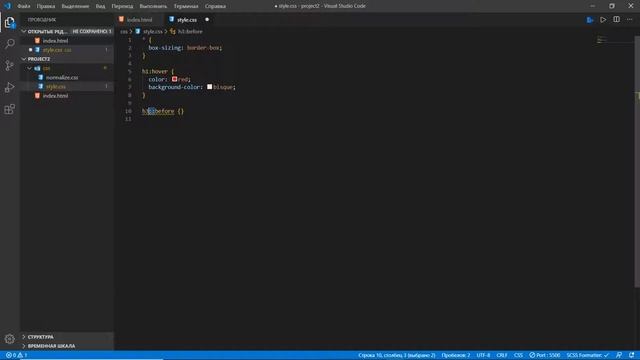Click the UTF-8 encoding indicator
Viewport: 640px width, 360px height.
483,355
